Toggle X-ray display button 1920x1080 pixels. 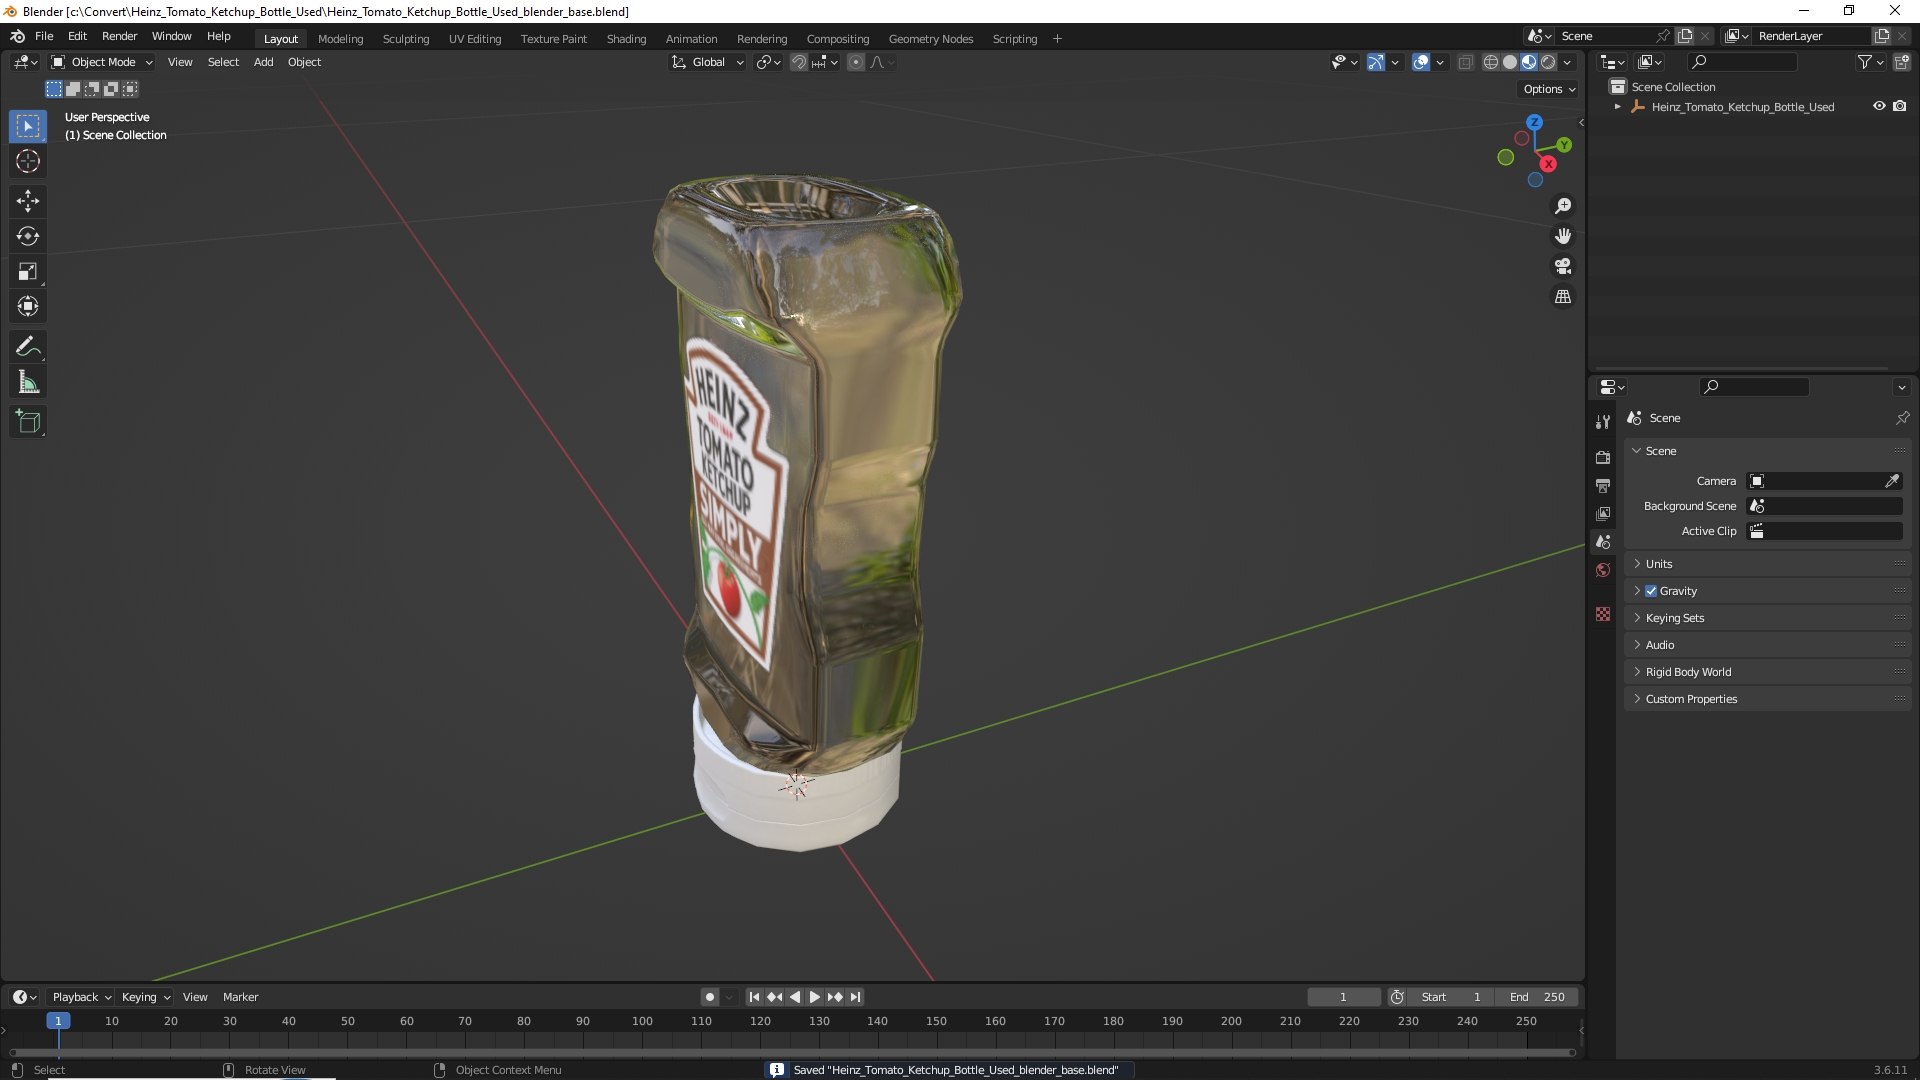point(1465,62)
